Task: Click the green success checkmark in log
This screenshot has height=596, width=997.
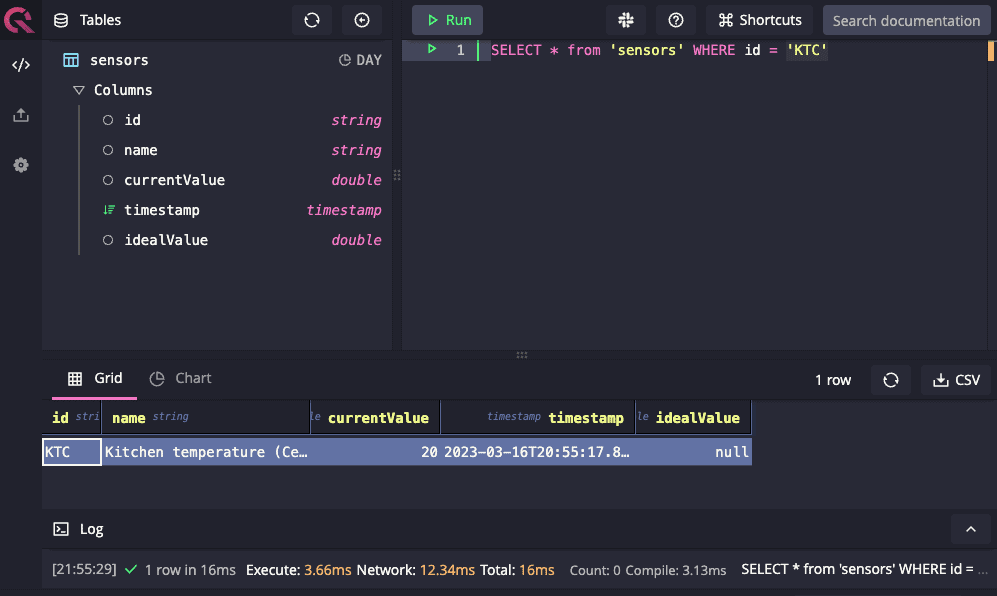Action: [x=131, y=570]
